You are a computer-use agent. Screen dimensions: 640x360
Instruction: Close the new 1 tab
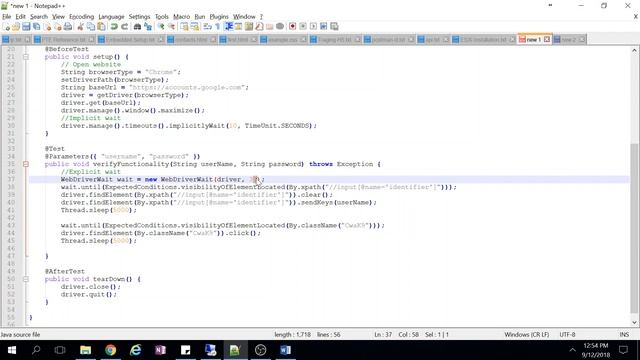[547, 40]
